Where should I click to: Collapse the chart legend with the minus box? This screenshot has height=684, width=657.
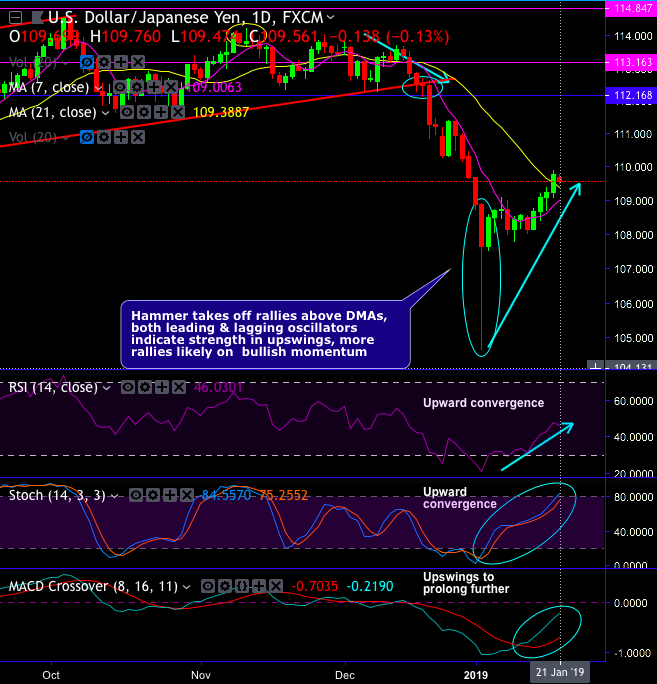pos(16,18)
